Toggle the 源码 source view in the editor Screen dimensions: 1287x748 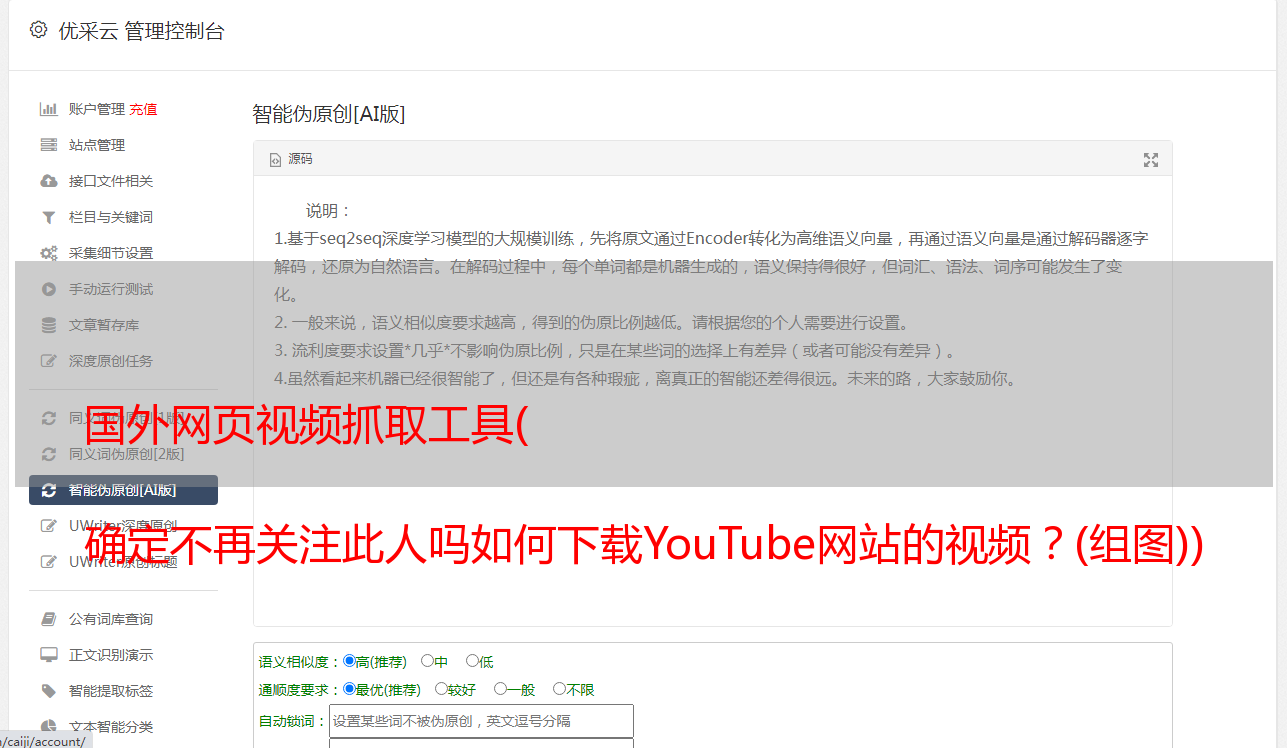click(291, 159)
